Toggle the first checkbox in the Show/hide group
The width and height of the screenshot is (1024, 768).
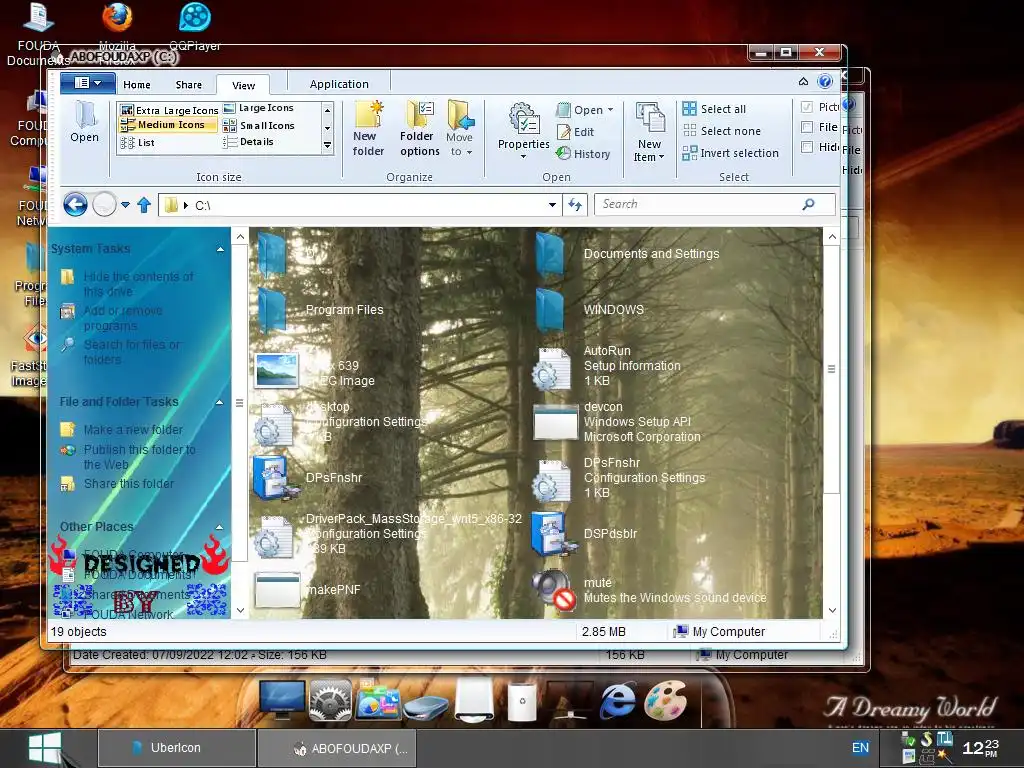(x=807, y=107)
